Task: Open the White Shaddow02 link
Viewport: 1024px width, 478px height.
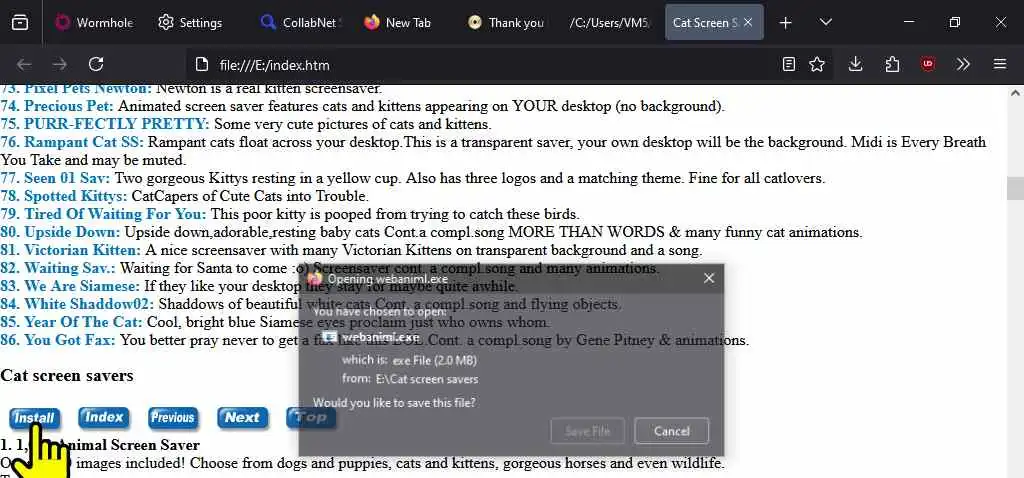Action: tap(89, 304)
